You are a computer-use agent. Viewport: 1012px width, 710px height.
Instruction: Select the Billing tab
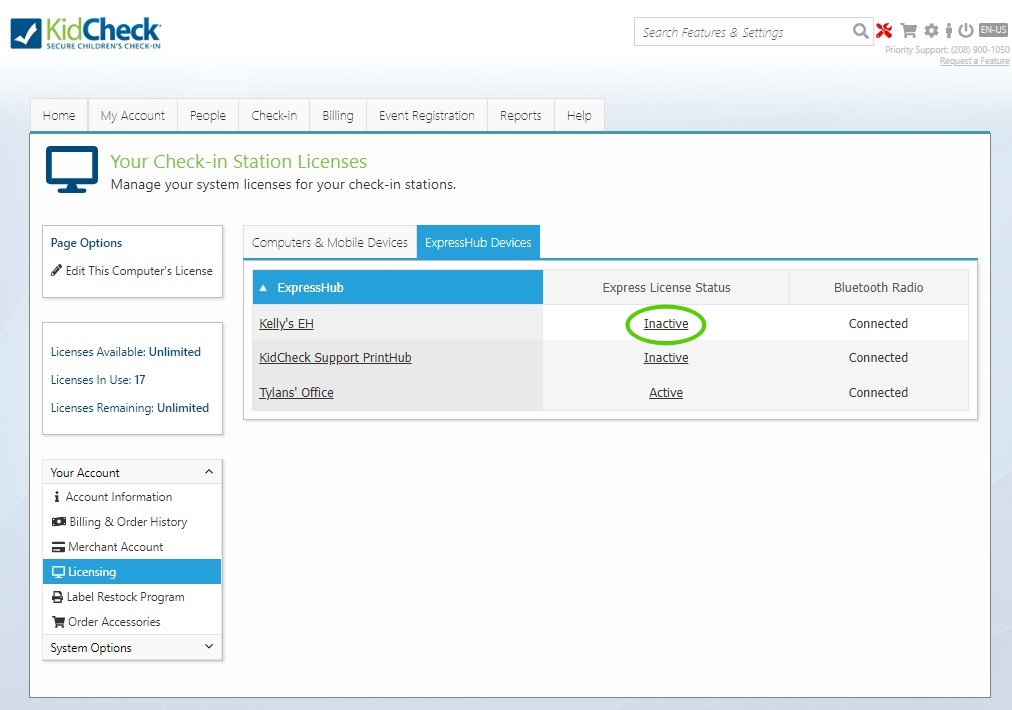pyautogui.click(x=338, y=116)
